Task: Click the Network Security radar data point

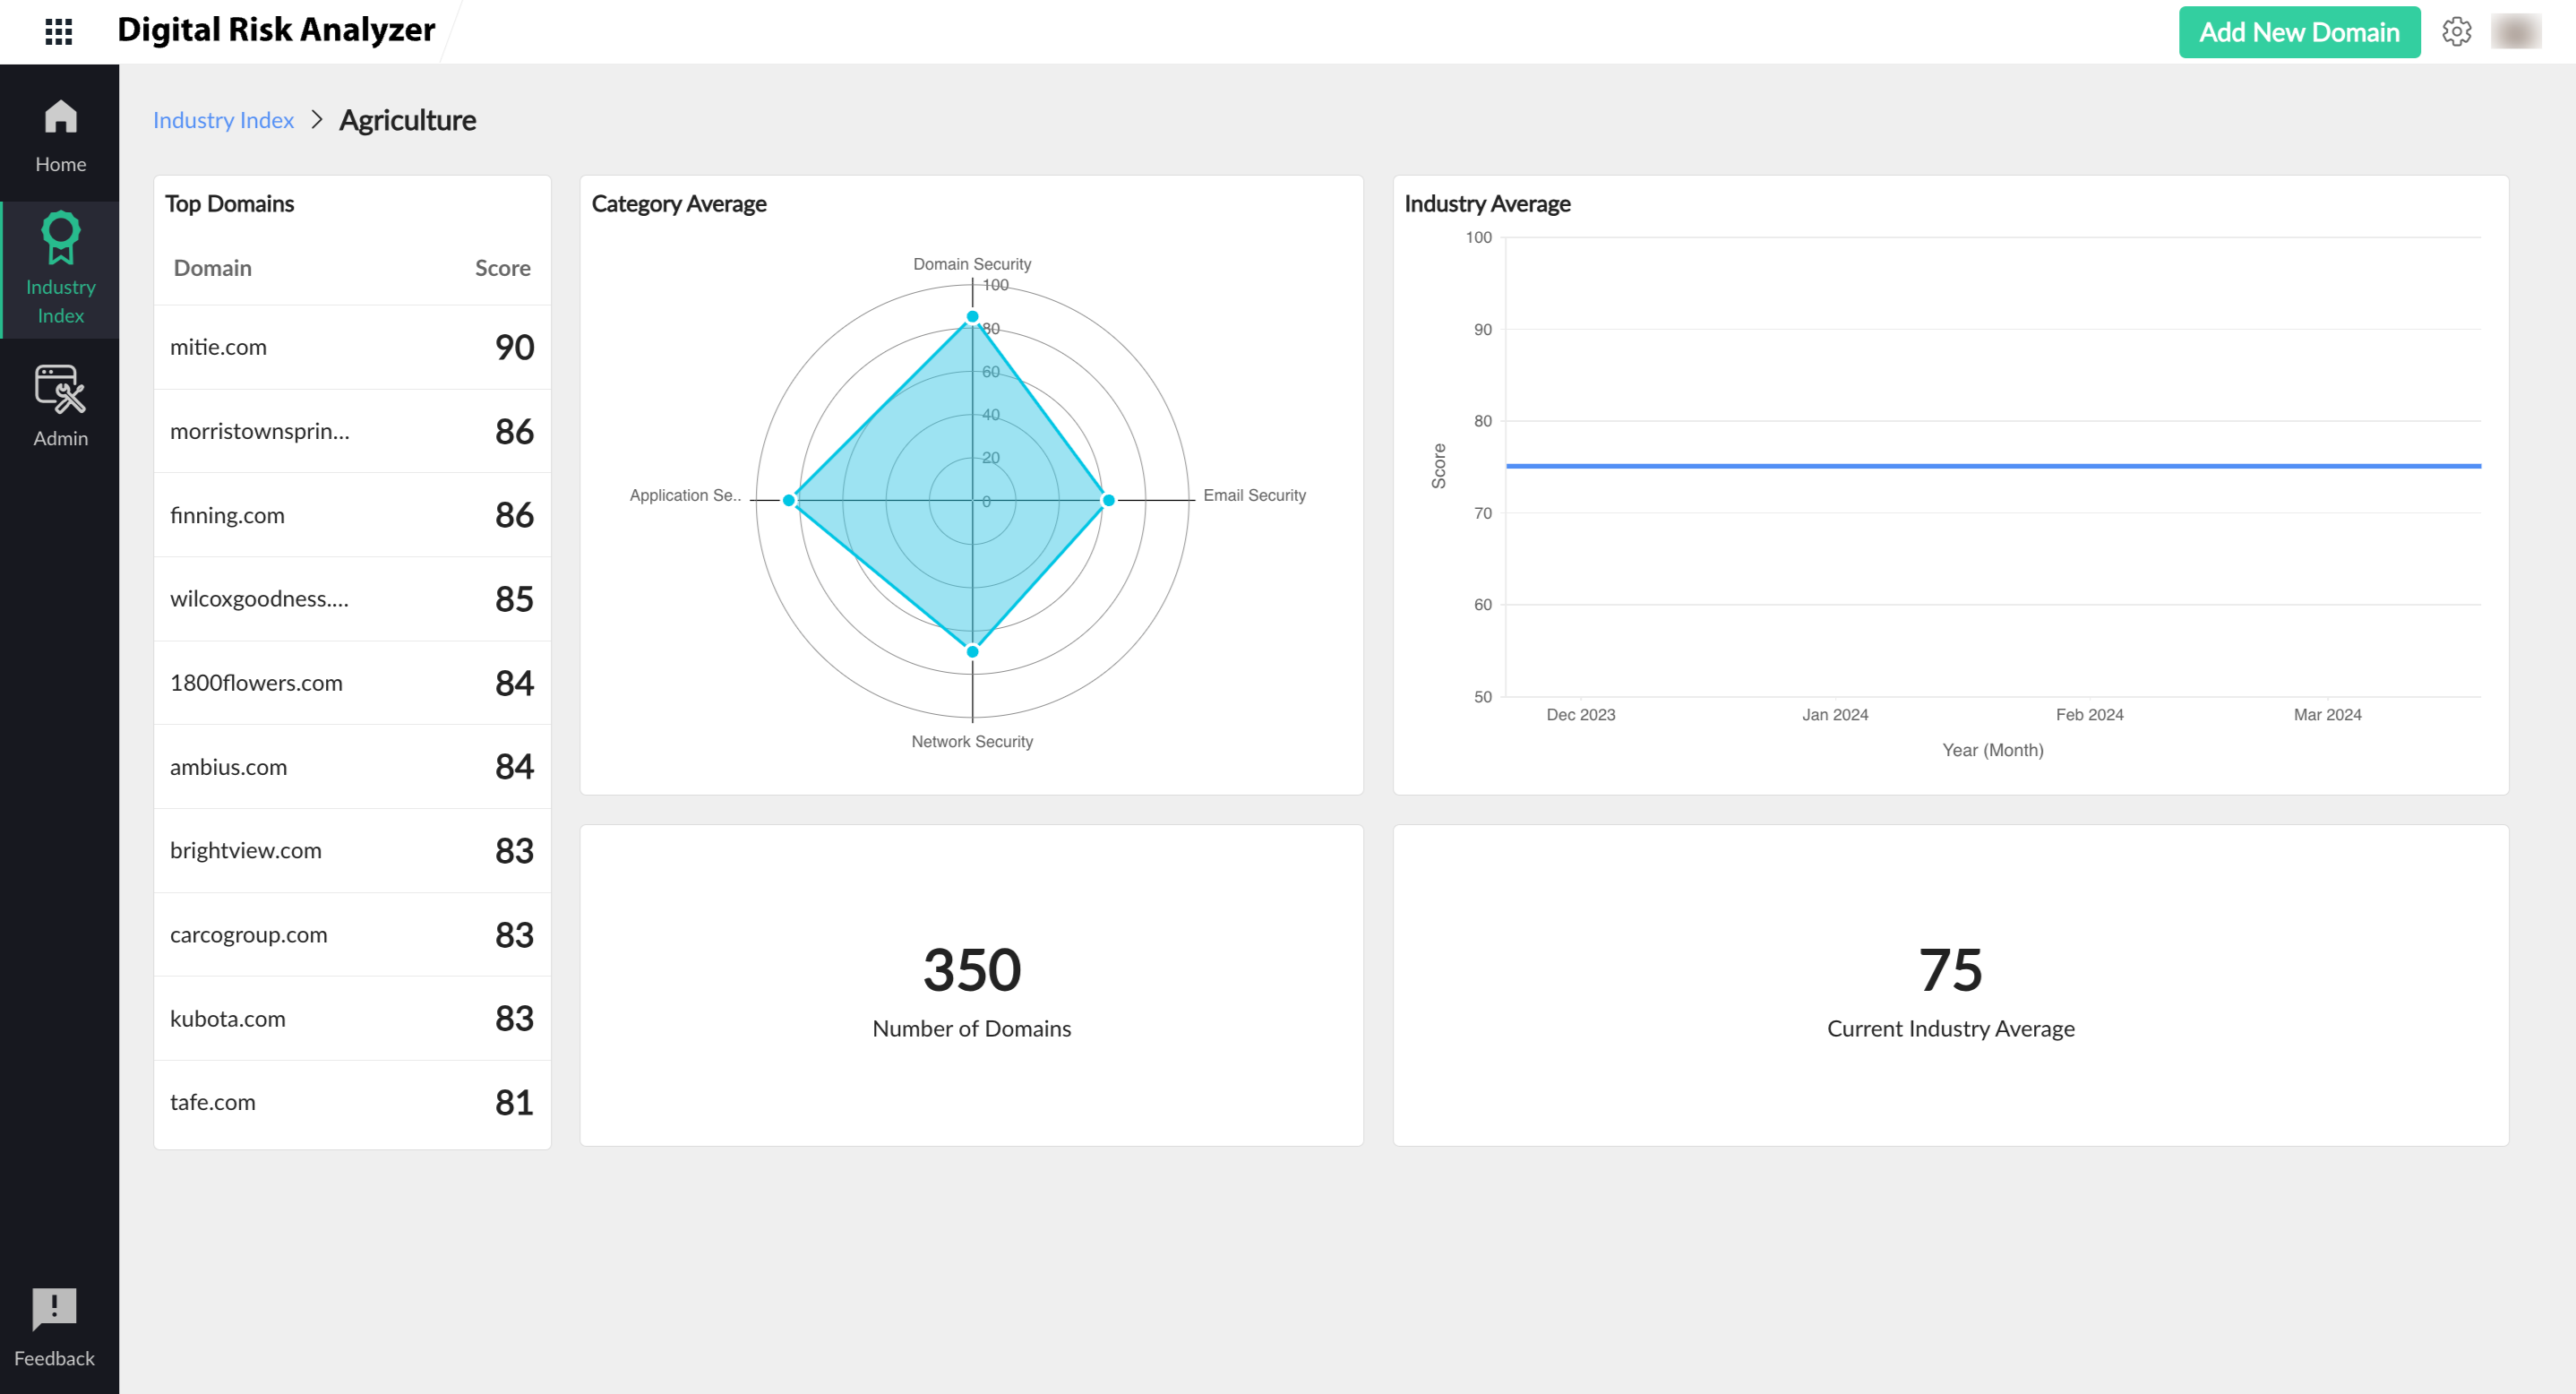Action: (972, 652)
